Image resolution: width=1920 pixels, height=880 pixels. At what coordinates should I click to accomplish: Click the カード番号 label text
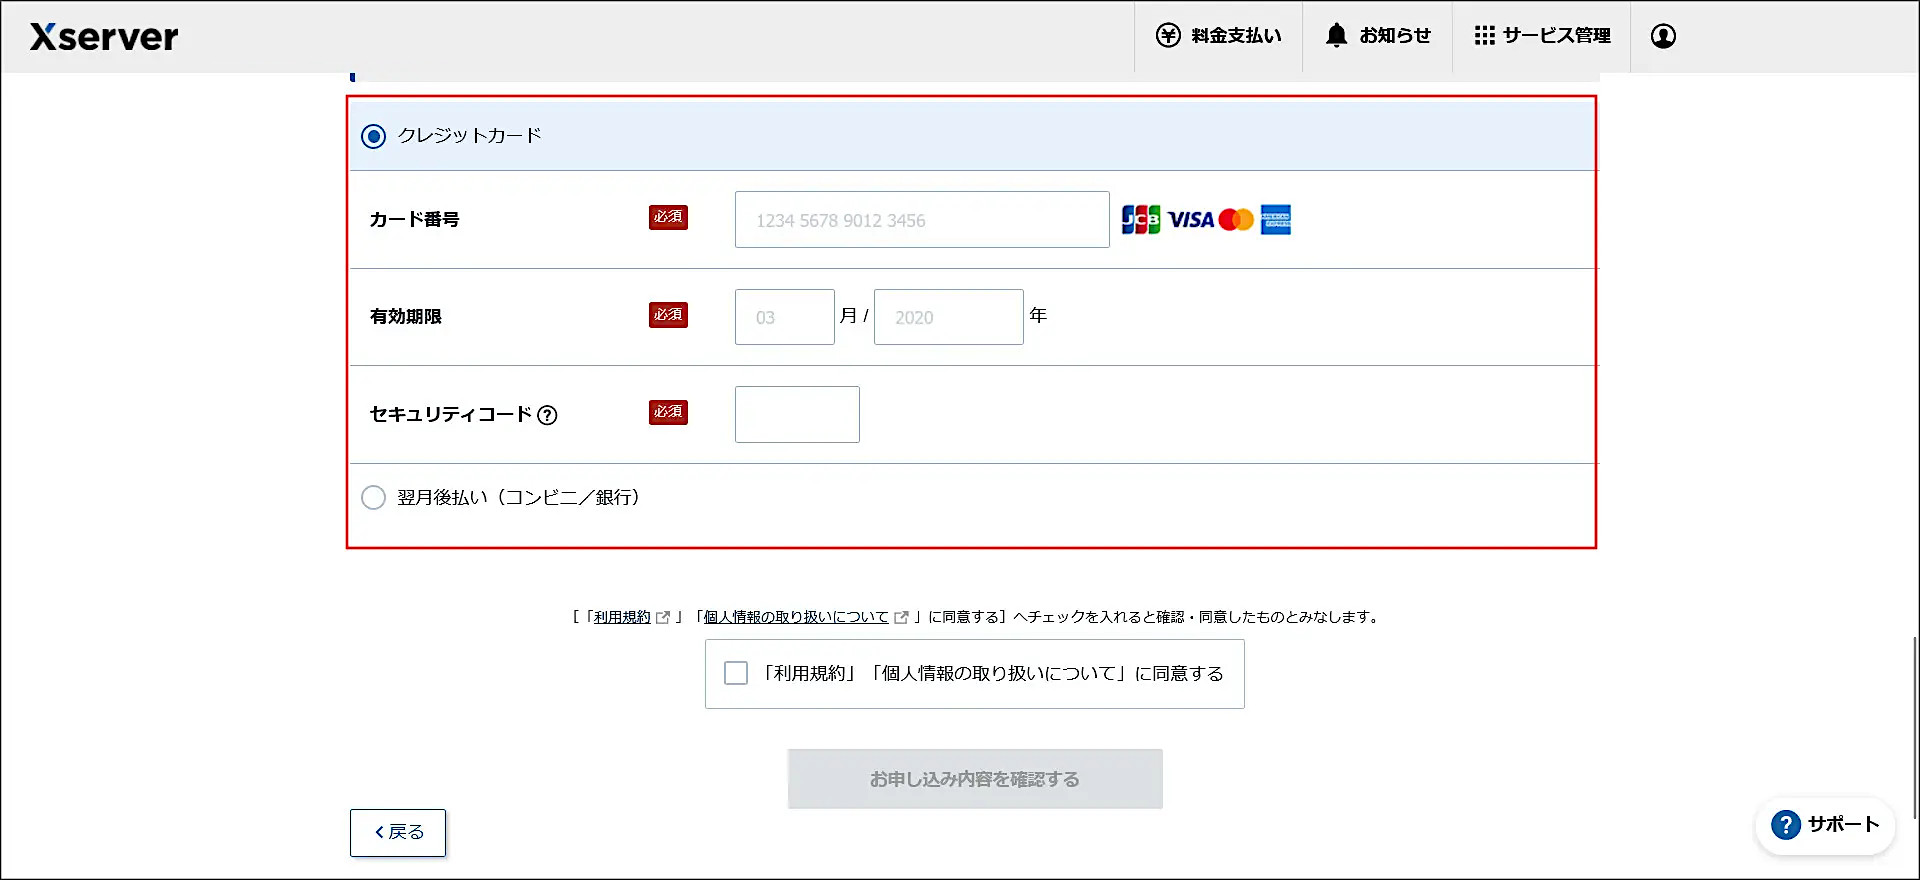tap(414, 219)
